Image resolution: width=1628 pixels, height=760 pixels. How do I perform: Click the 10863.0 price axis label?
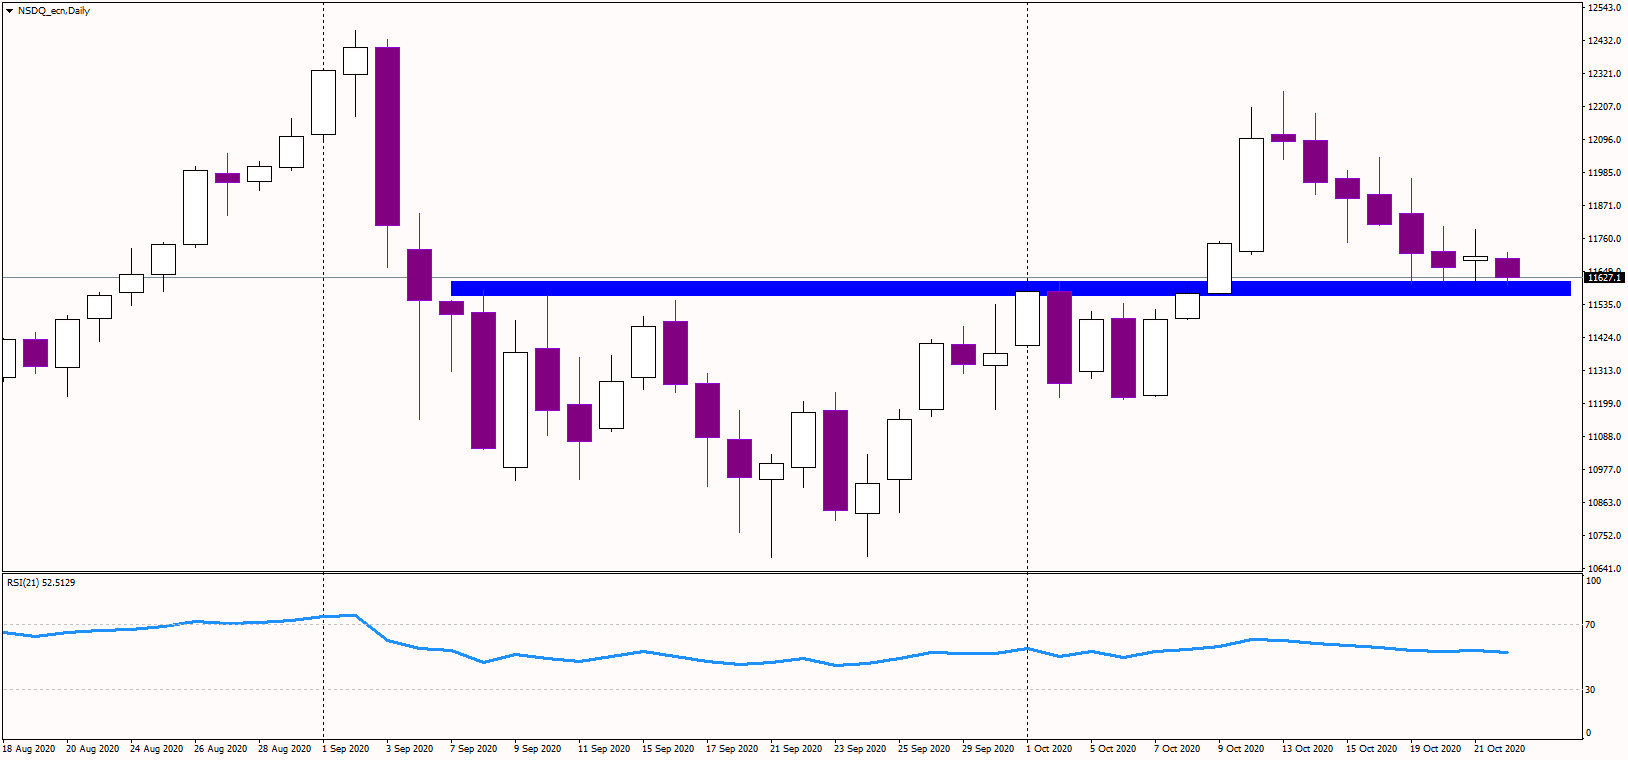pyautogui.click(x=1605, y=503)
